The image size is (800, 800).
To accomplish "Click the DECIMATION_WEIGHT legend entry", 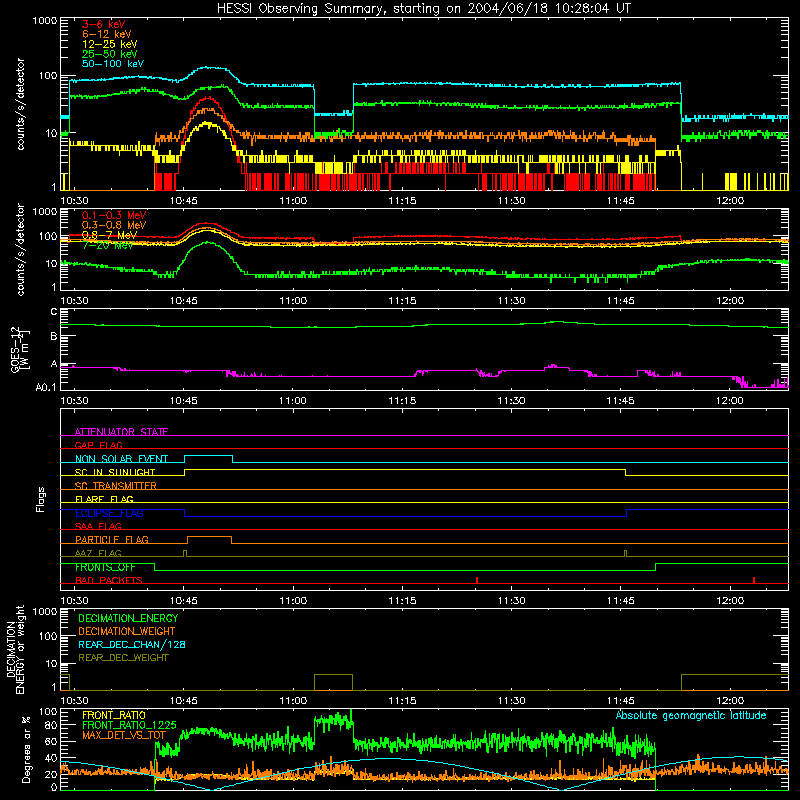I will [x=127, y=631].
